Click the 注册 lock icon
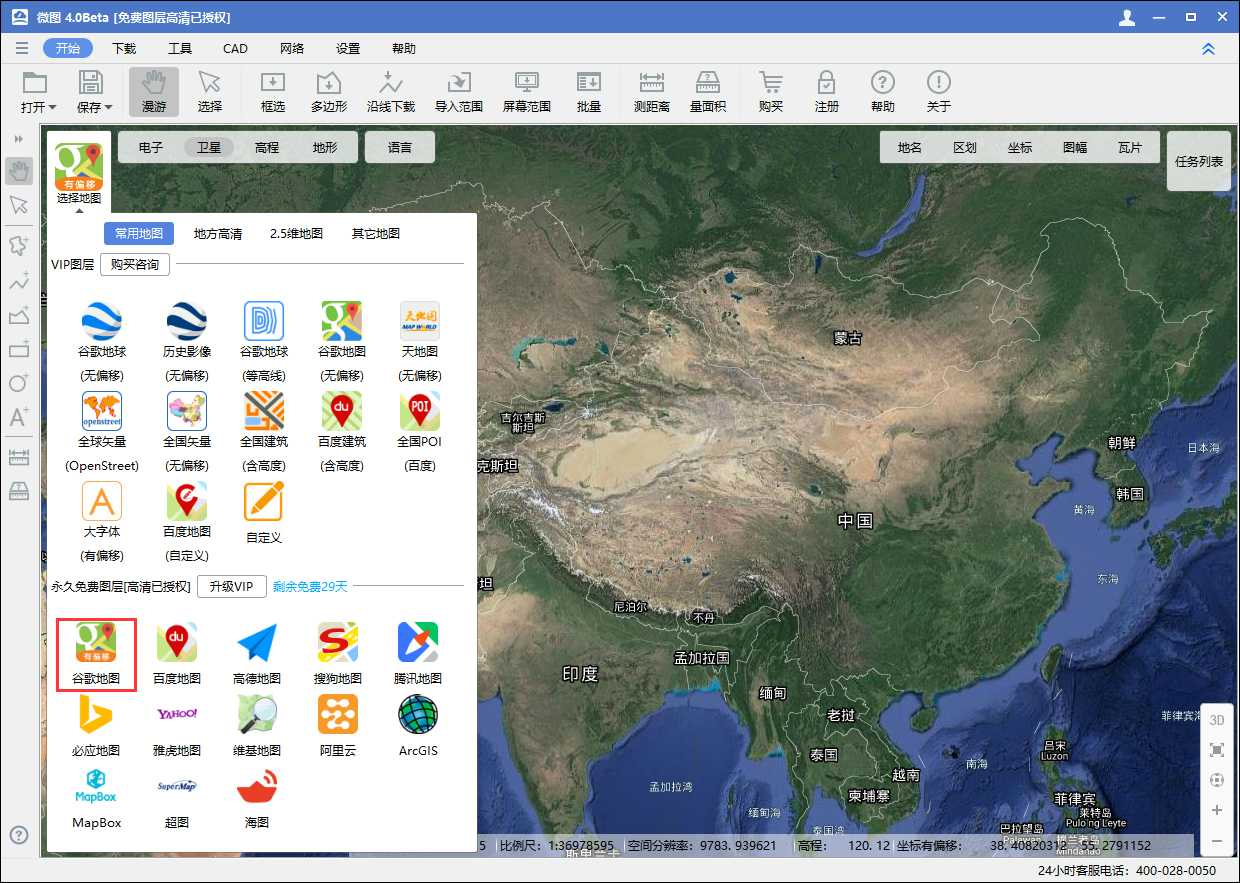This screenshot has width=1240, height=883. tap(827, 92)
